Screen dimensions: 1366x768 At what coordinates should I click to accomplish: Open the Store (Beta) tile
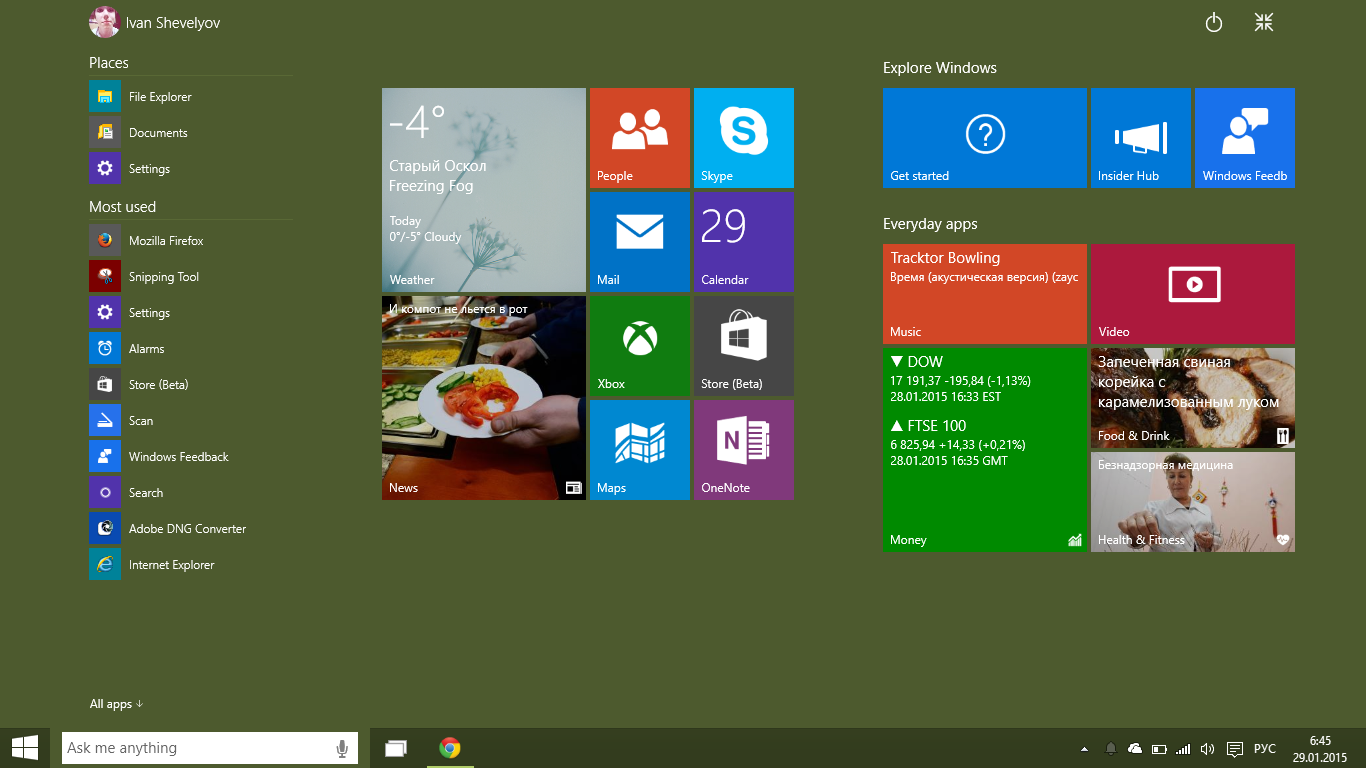click(x=744, y=346)
